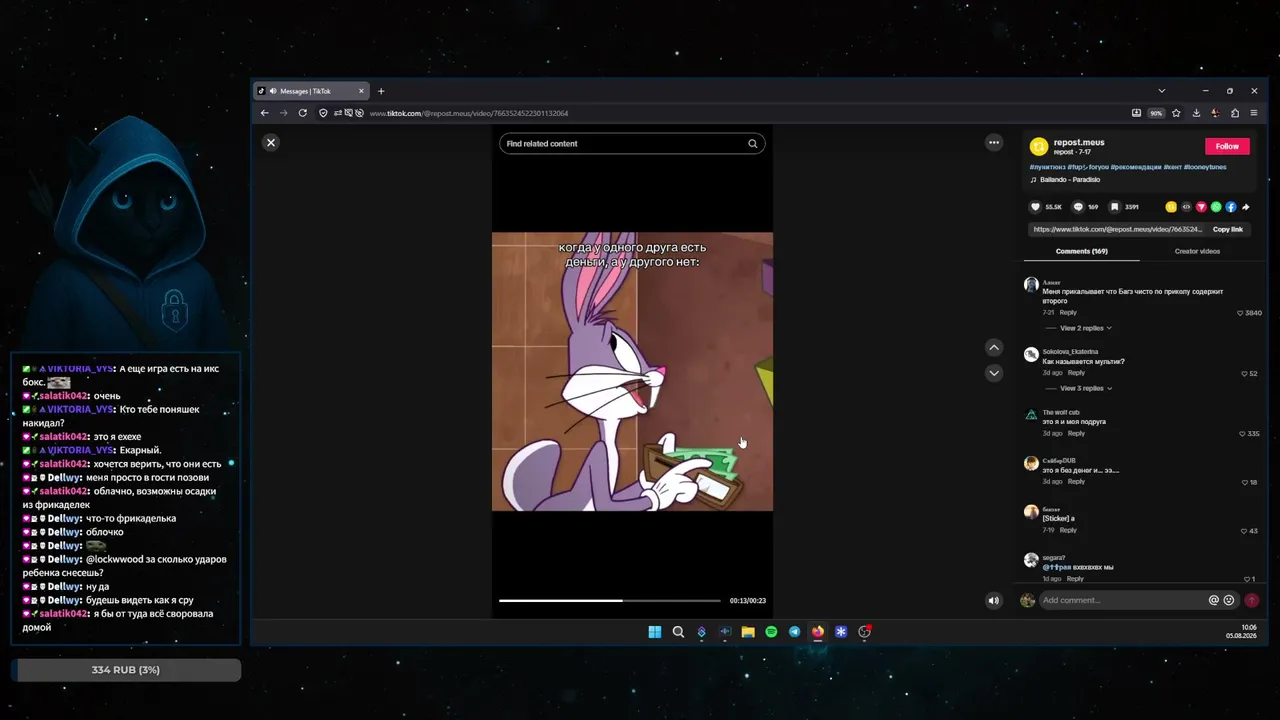Open the 90% zoom level indicator
This screenshot has height=720, width=1280.
click(x=1156, y=113)
